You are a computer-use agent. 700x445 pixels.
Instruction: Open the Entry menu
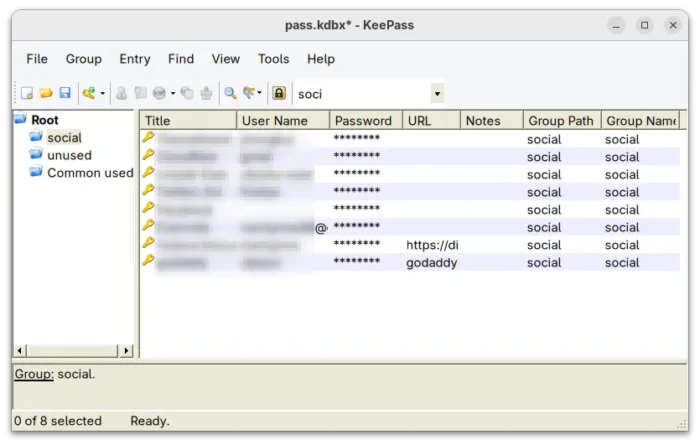click(x=135, y=59)
